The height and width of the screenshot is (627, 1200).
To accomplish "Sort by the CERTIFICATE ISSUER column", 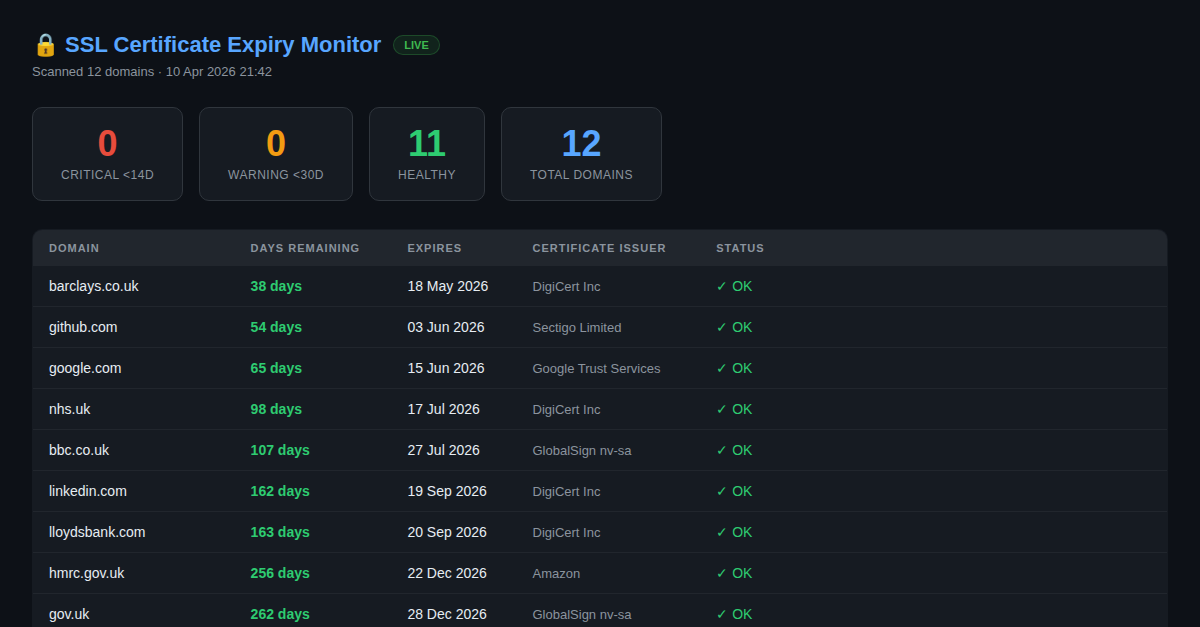I will pos(599,248).
